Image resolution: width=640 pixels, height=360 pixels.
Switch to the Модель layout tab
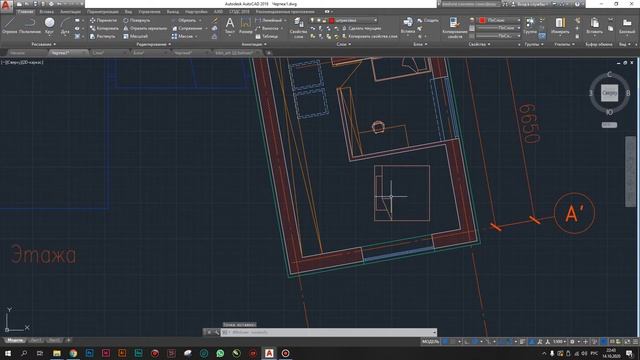point(15,340)
